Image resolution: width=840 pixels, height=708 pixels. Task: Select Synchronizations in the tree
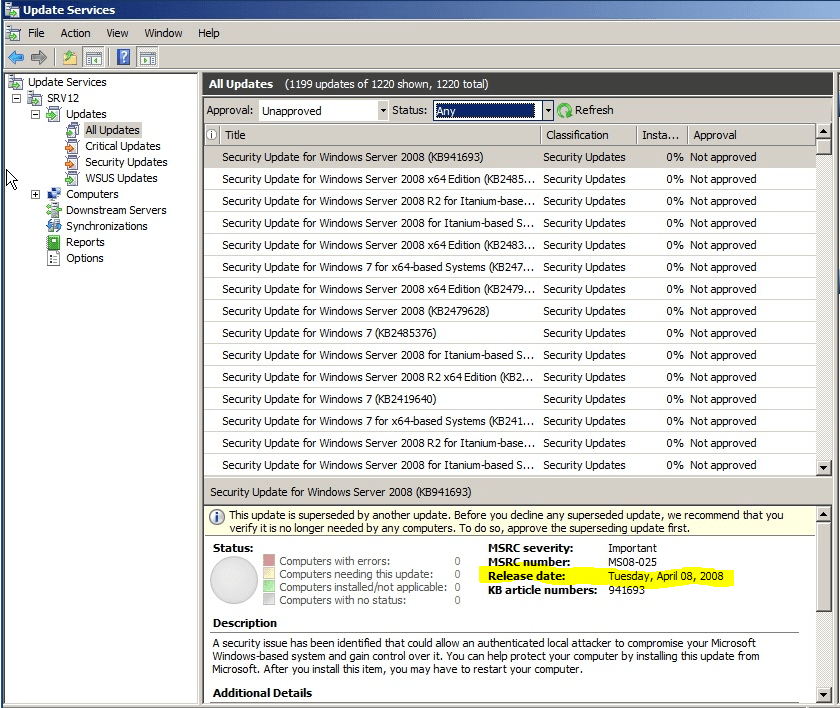tap(107, 226)
